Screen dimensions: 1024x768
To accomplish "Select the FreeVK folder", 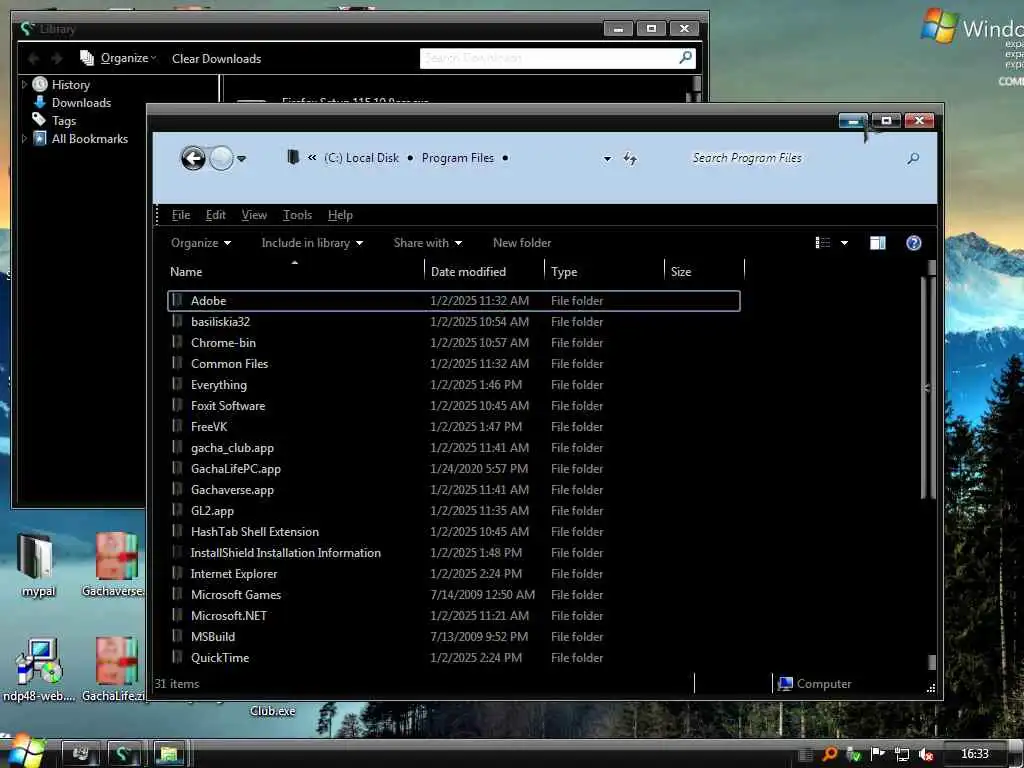I will click(454, 426).
